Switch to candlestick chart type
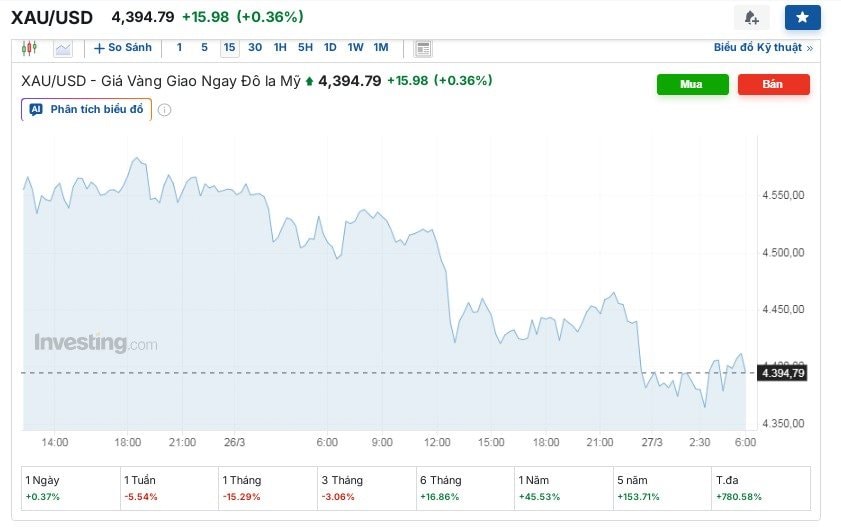841x532 pixels. 28,48
